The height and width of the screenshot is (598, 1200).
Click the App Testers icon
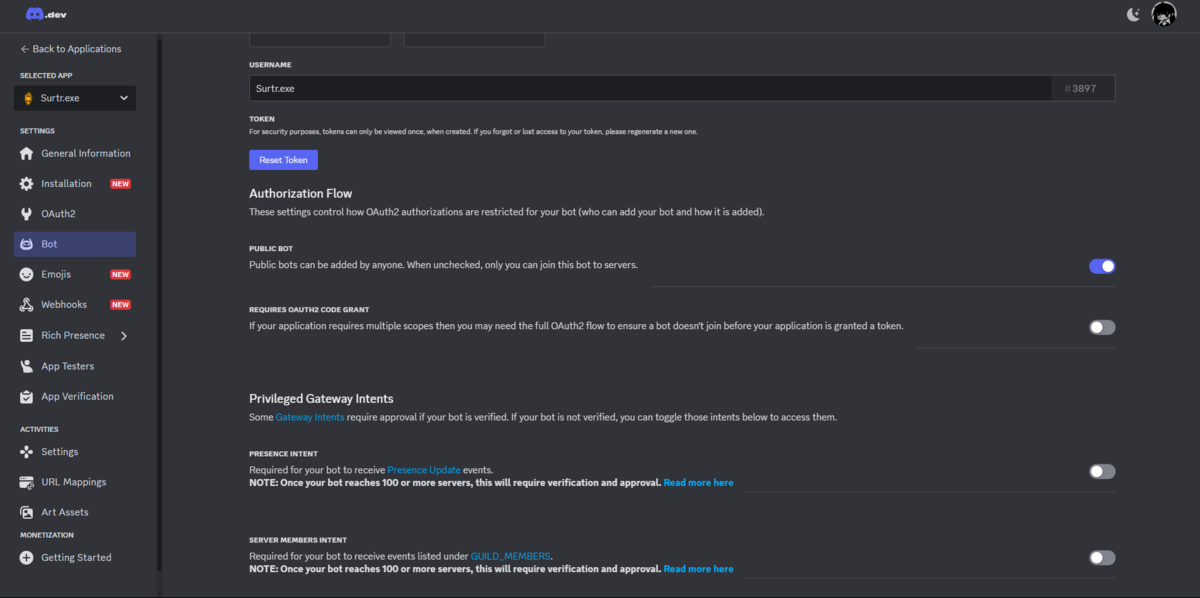pyautogui.click(x=27, y=366)
